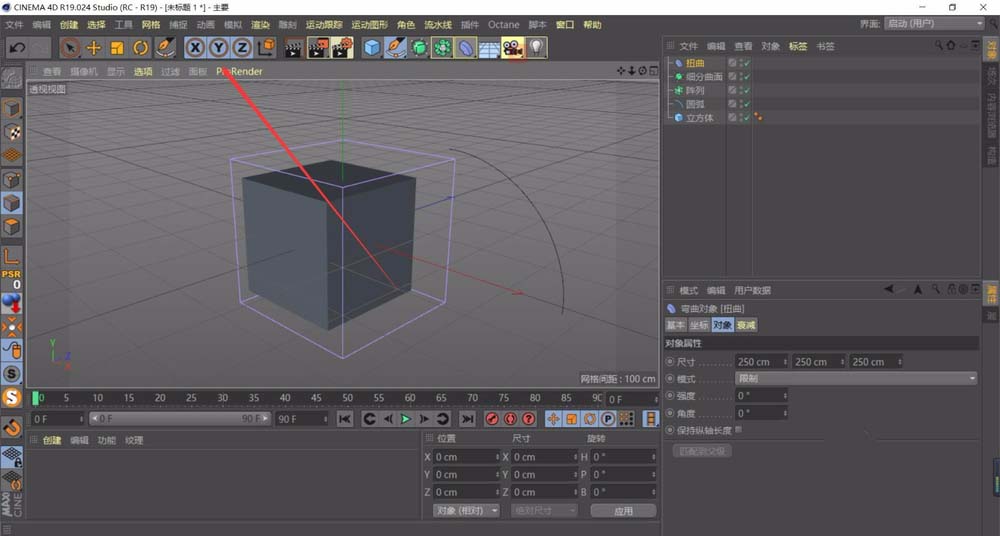The height and width of the screenshot is (536, 1000).
Task: Switch the coordinate system icon
Action: (x=266, y=47)
